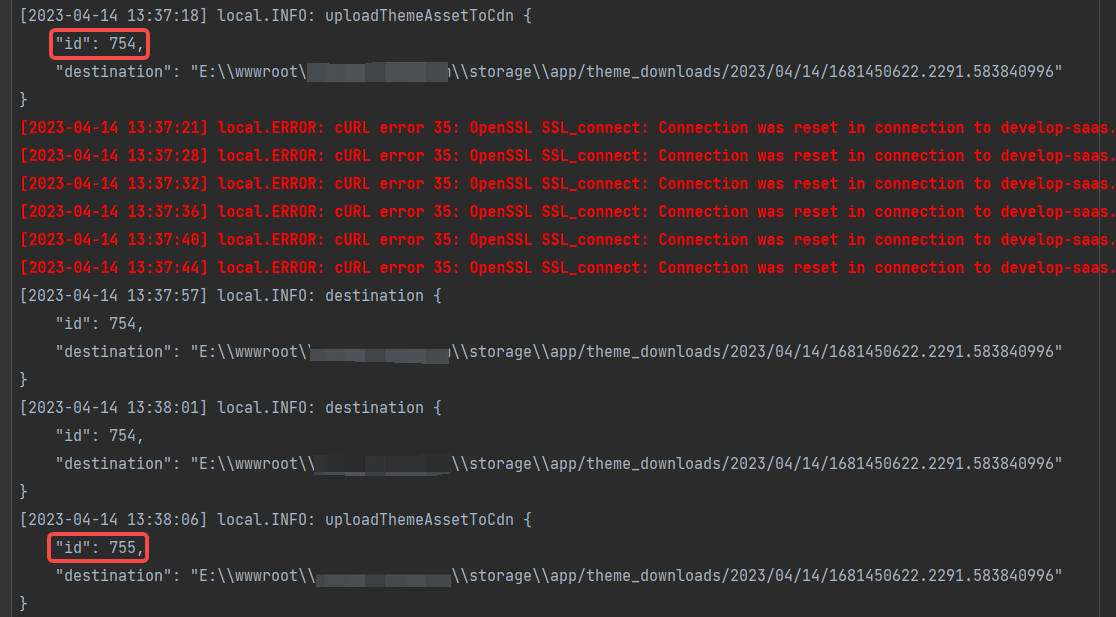This screenshot has width=1116, height=617.
Task: Click the 13:38:01 local.INFO destination line
Action: (x=230, y=407)
